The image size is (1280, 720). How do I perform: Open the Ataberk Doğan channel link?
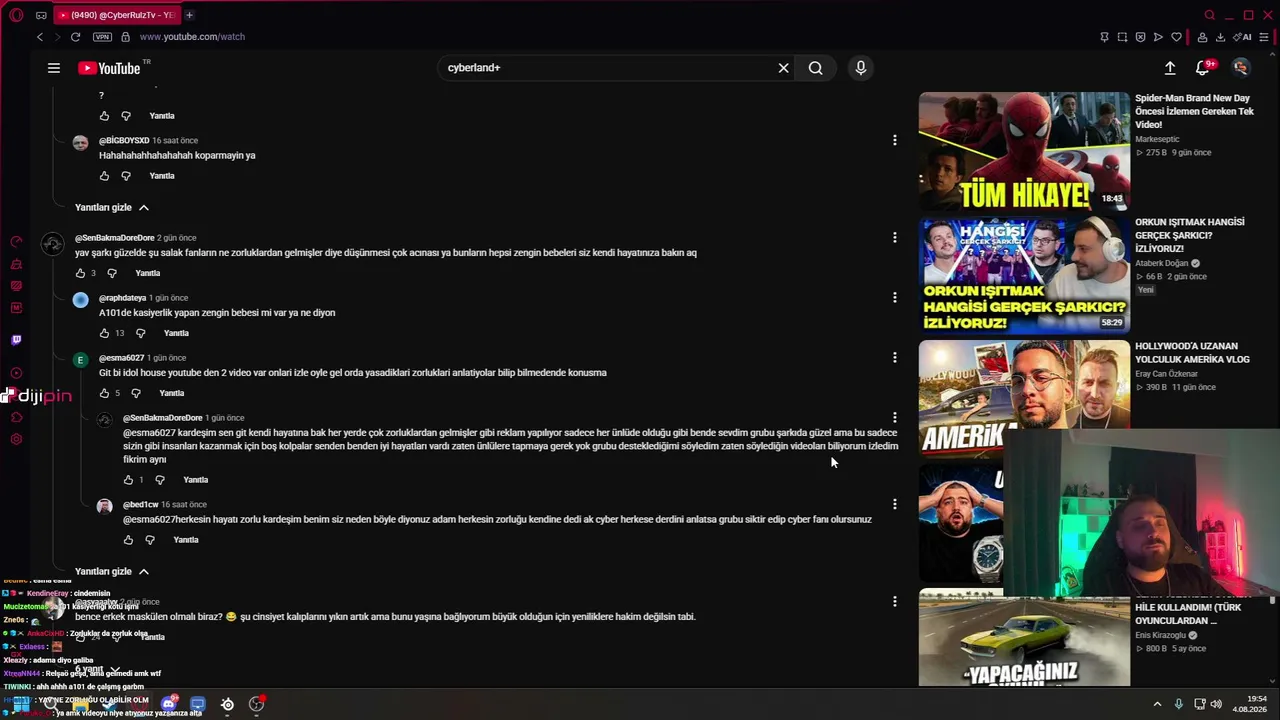(x=1162, y=263)
